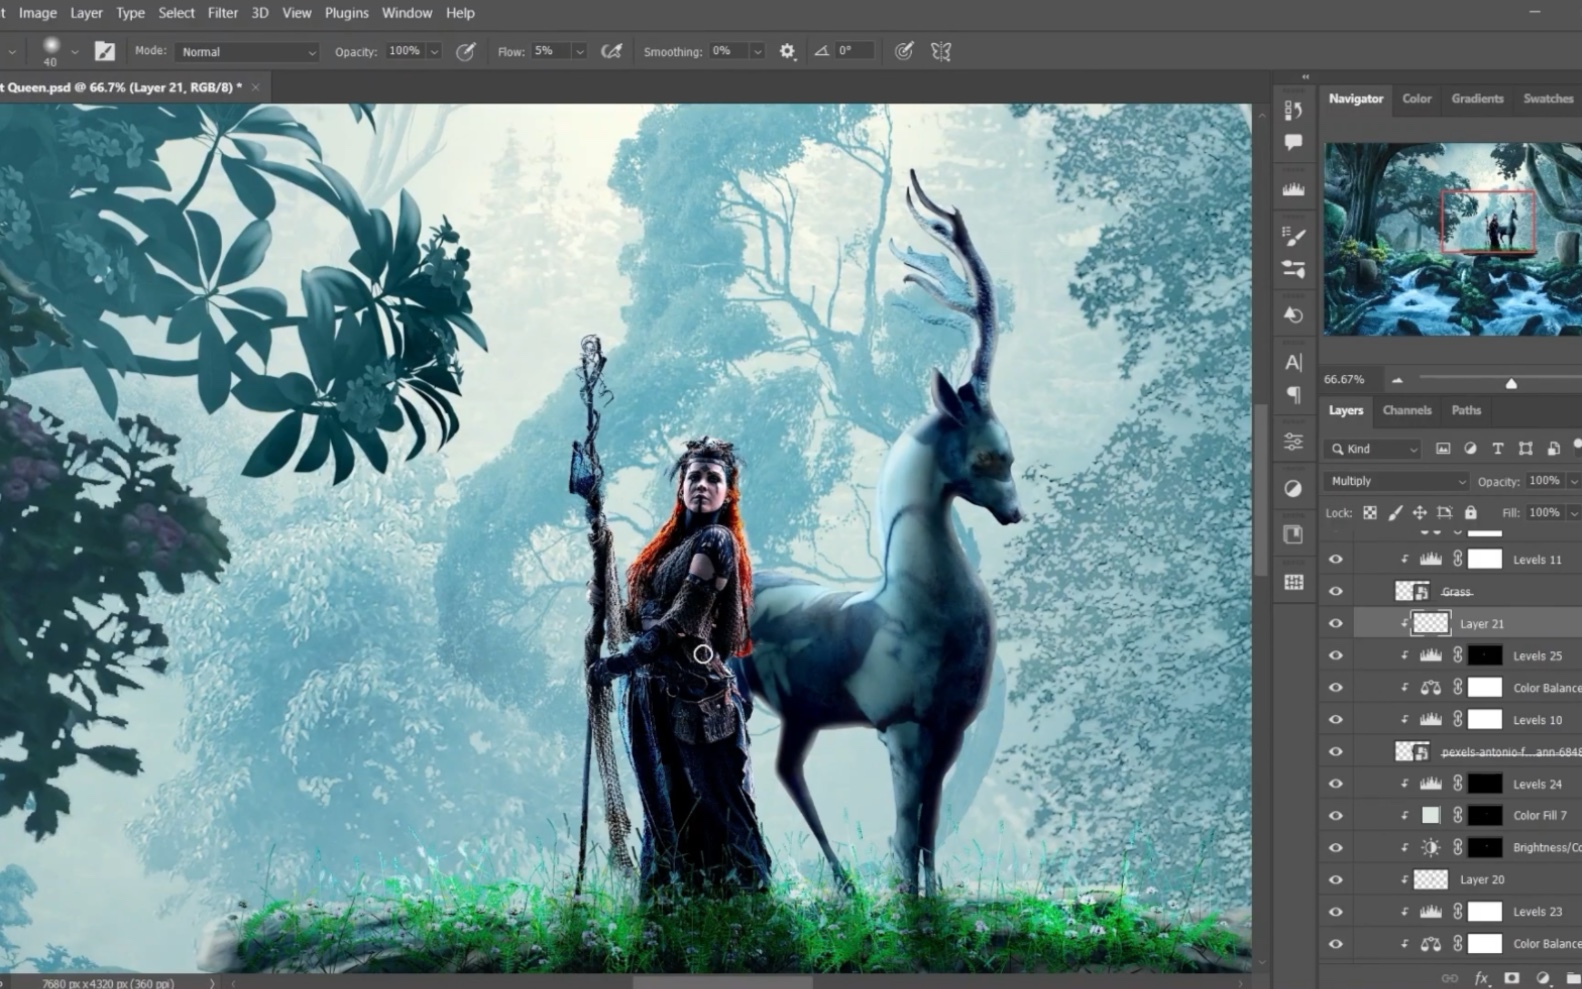Open the Histogram panel icon

(1293, 189)
